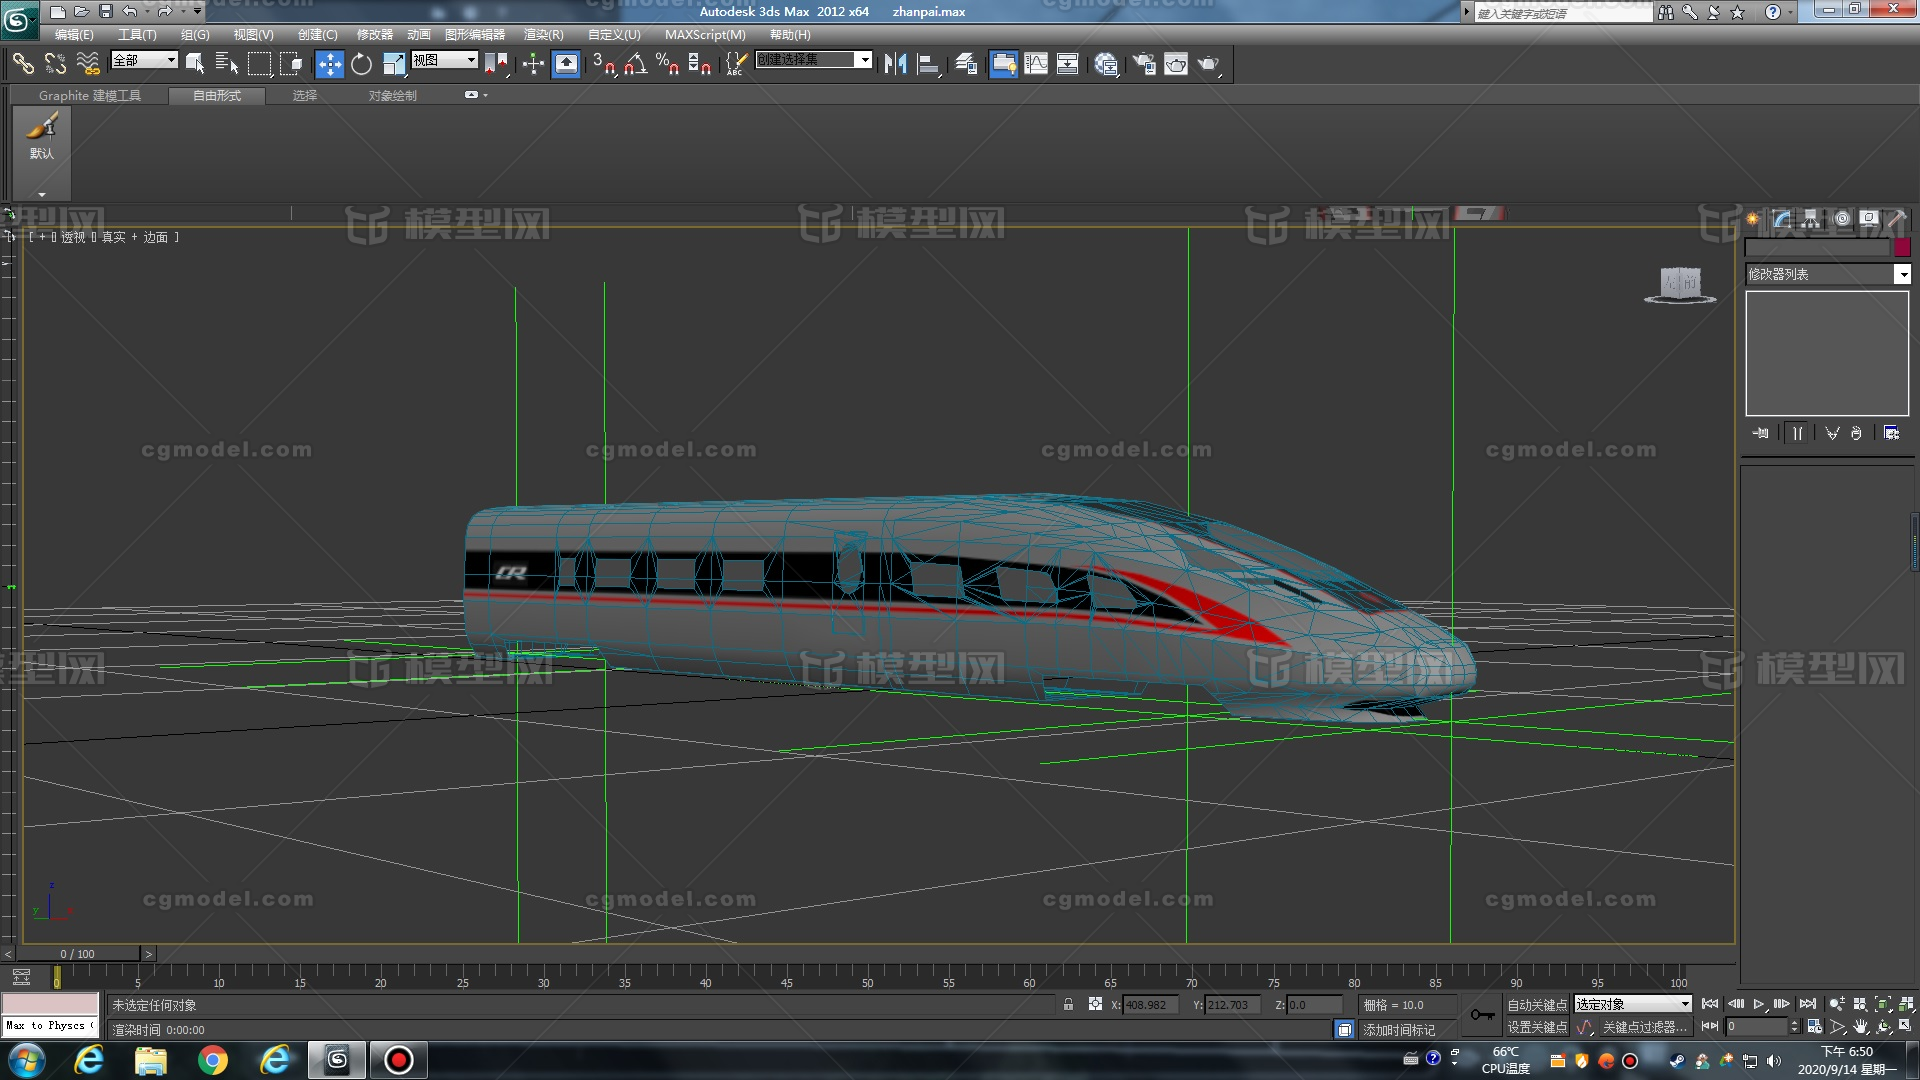Click the time slider 0 / 100

tap(77, 954)
